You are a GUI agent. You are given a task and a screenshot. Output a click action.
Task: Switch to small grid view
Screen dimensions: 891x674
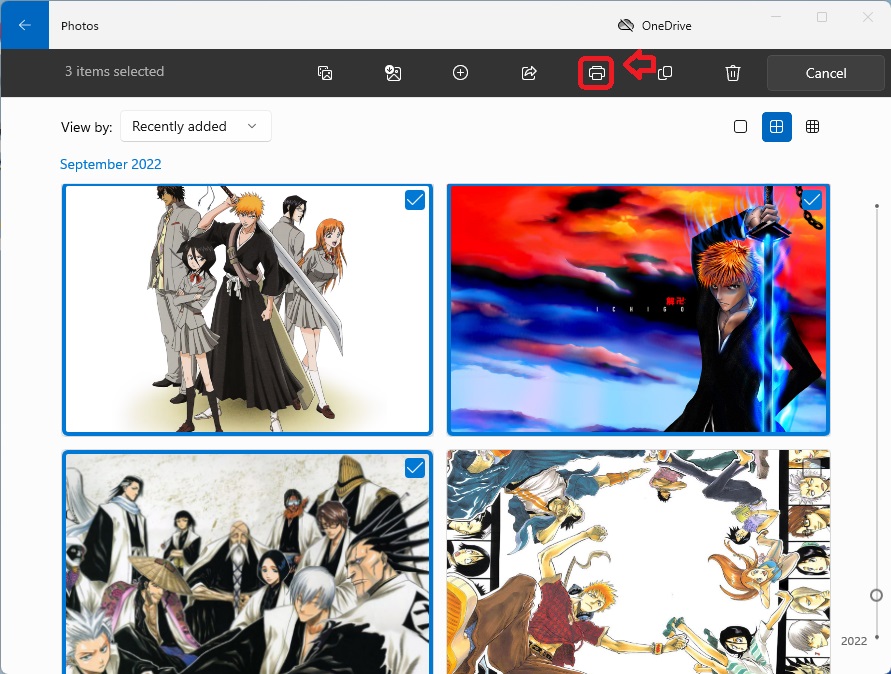tap(813, 126)
